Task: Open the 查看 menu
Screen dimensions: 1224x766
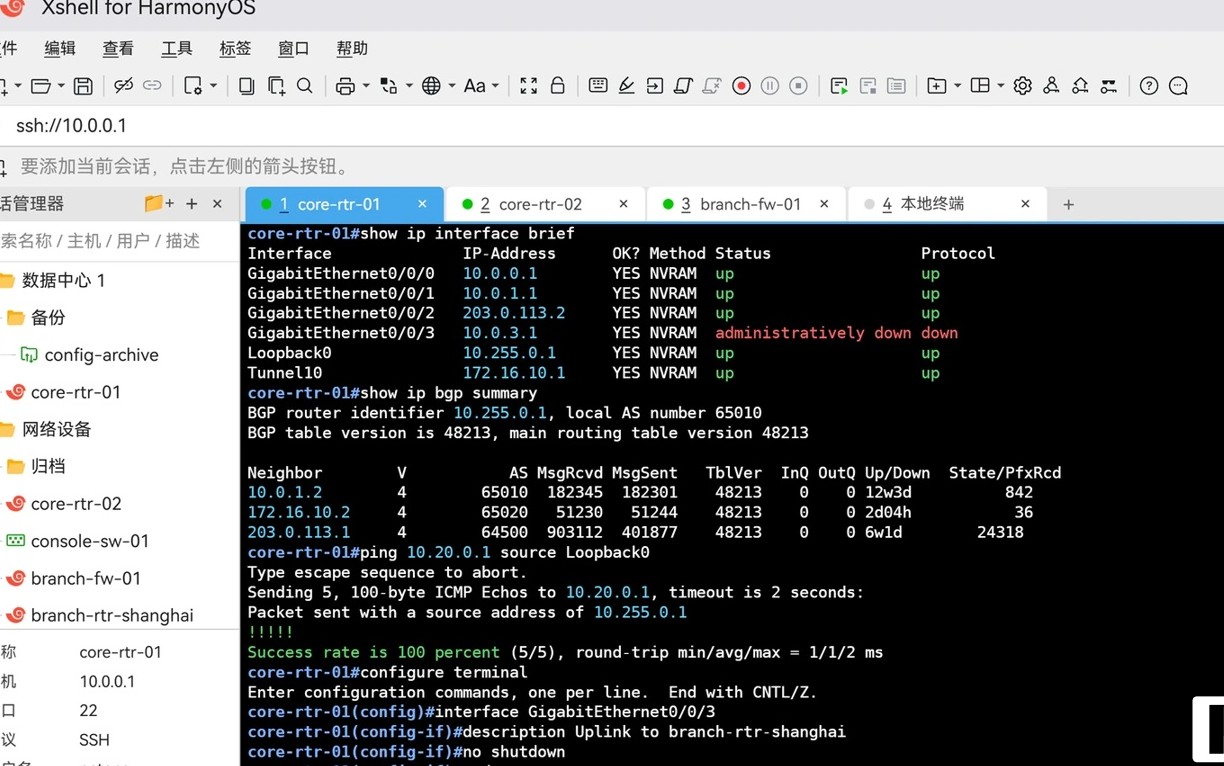Action: [118, 48]
